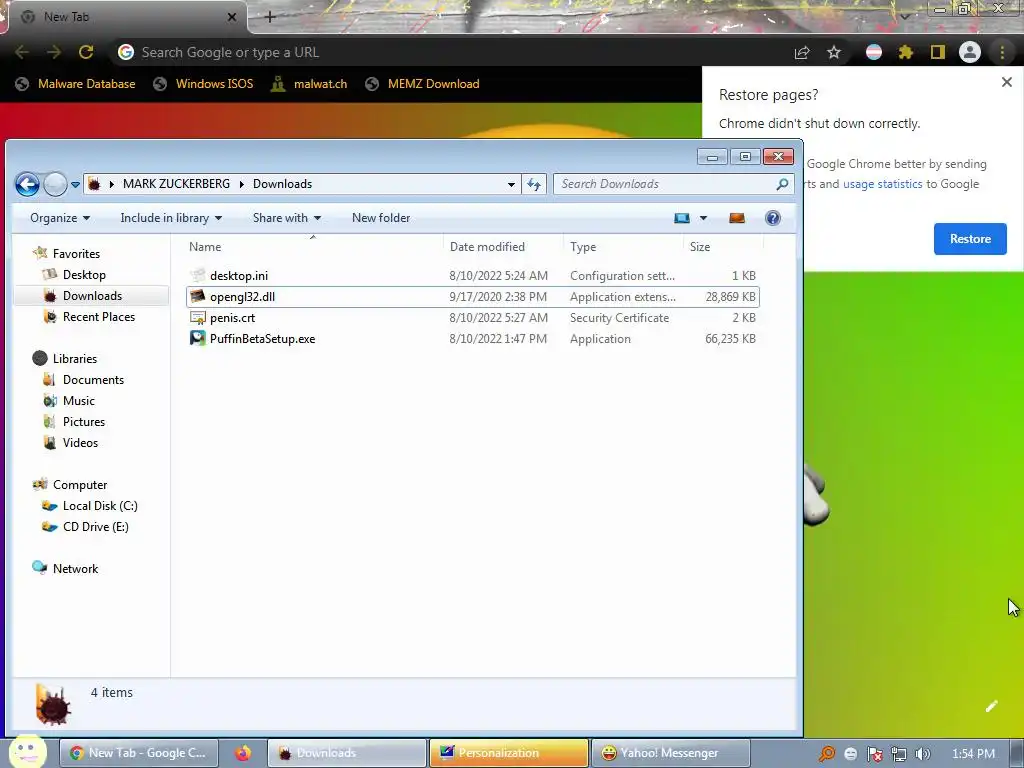This screenshot has height=768, width=1024.
Task: Click the search magnifier icon in Explorer
Action: [x=782, y=184]
